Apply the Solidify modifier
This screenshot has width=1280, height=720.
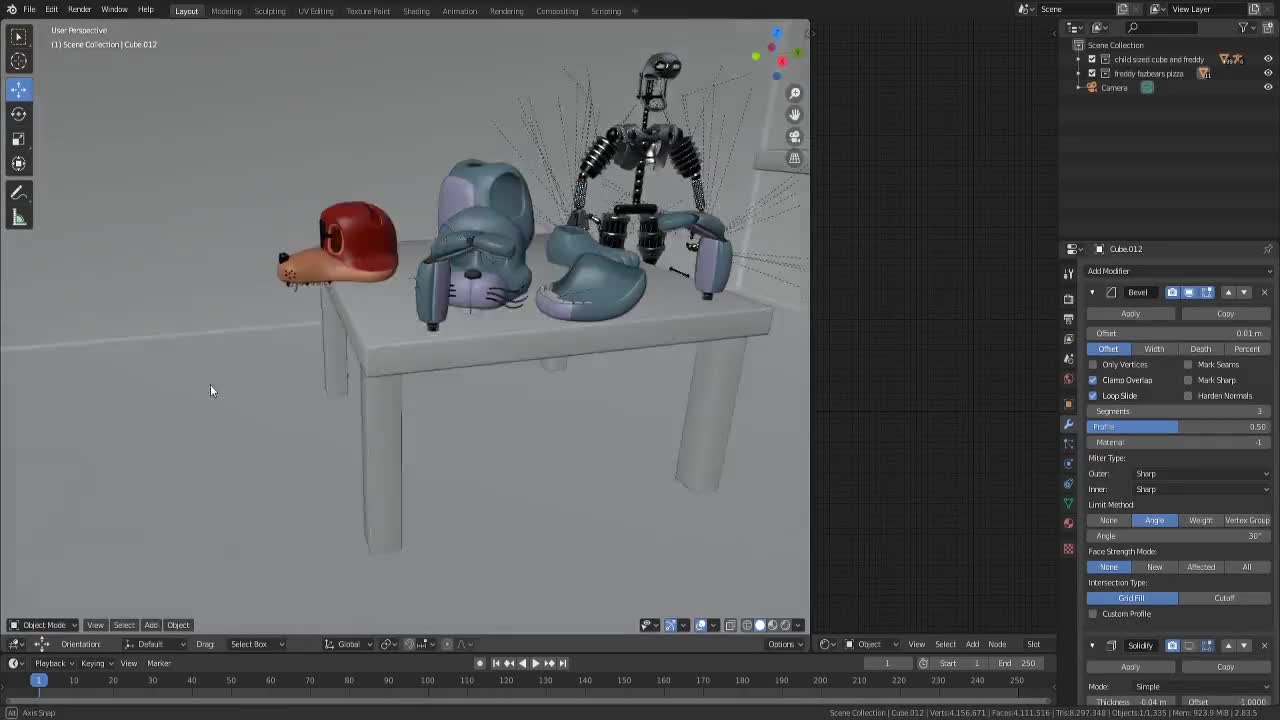coord(1131,667)
